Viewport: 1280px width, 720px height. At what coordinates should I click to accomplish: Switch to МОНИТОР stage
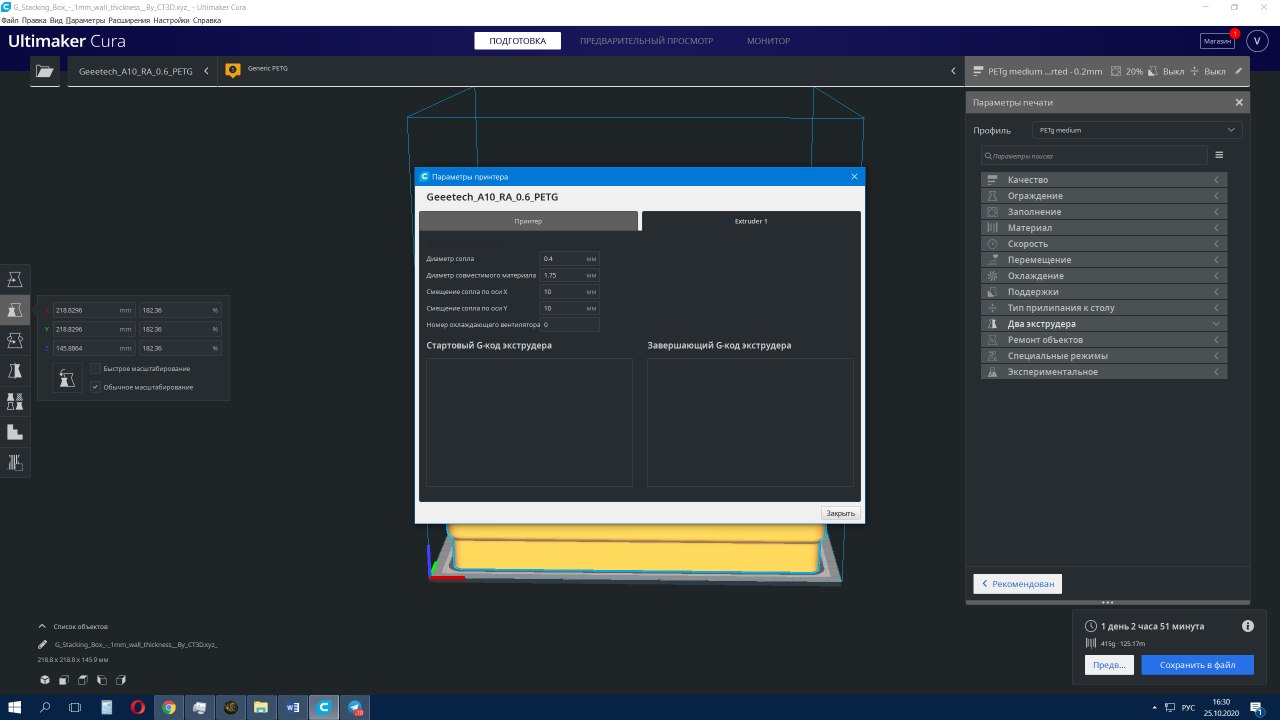768,41
